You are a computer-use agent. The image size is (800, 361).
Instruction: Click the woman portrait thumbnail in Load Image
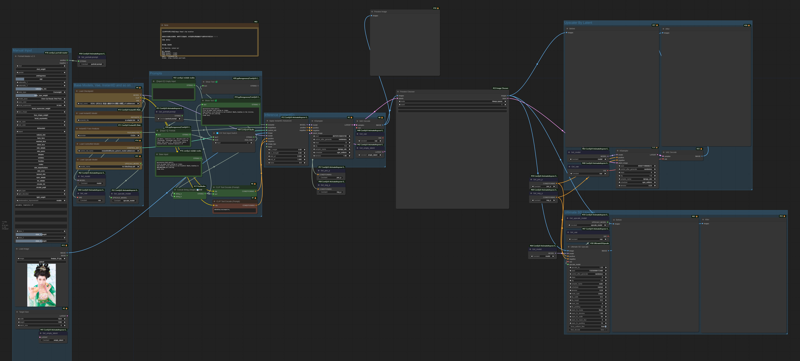coord(42,285)
